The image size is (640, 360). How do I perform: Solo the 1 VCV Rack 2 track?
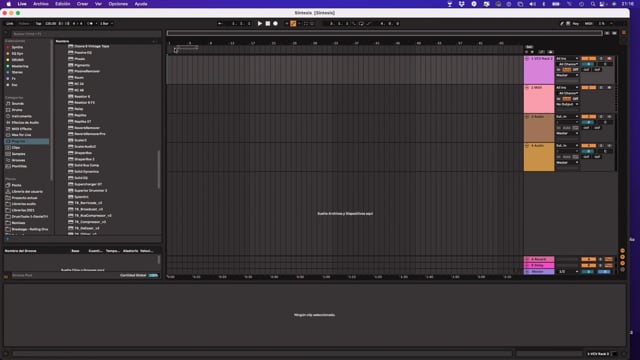[601, 59]
